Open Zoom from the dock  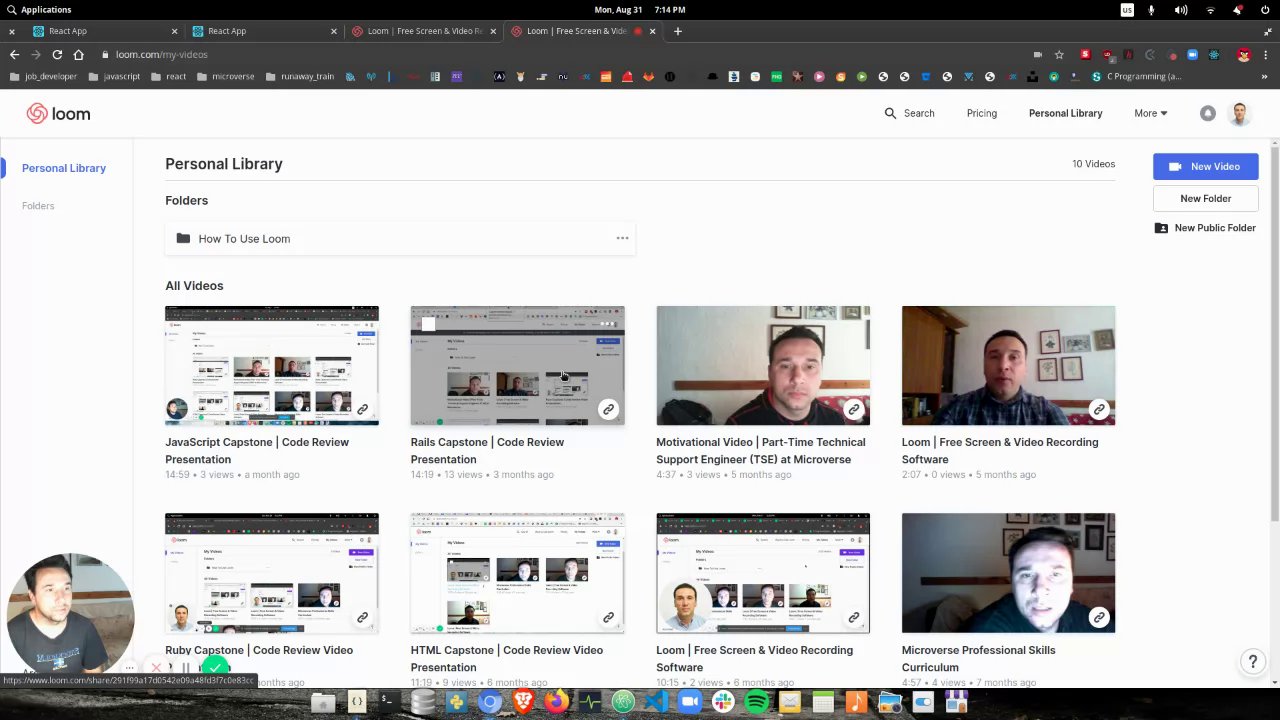click(690, 702)
